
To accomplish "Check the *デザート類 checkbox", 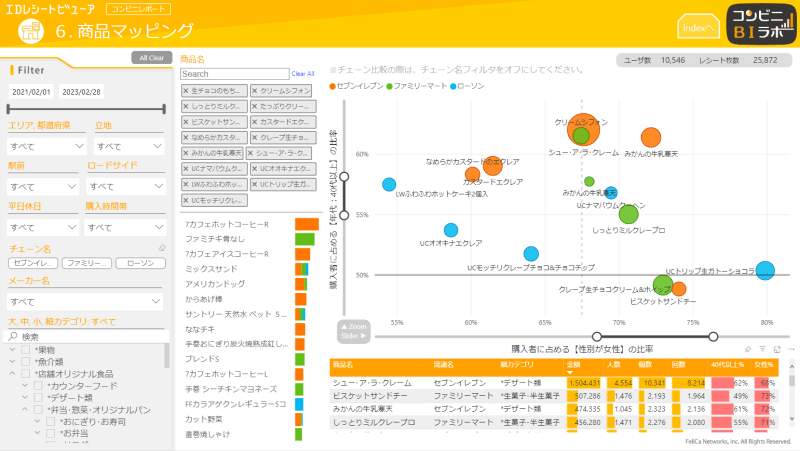I will 38,397.
